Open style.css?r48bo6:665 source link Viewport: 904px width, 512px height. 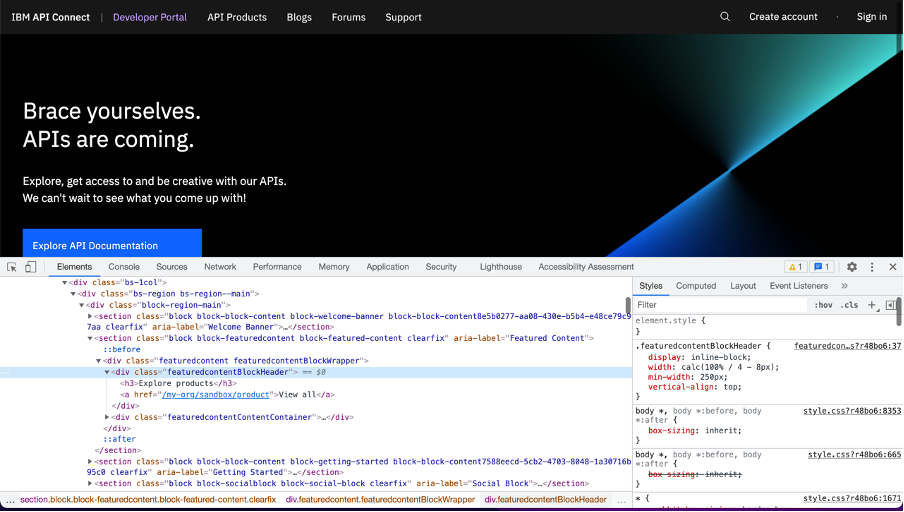[x=854, y=455]
